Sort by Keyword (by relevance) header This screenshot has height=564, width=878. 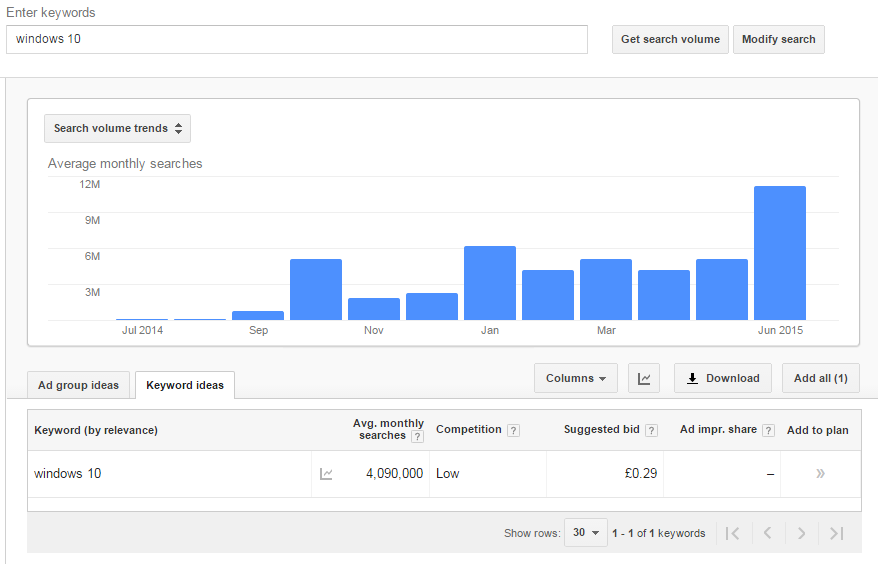(x=96, y=430)
